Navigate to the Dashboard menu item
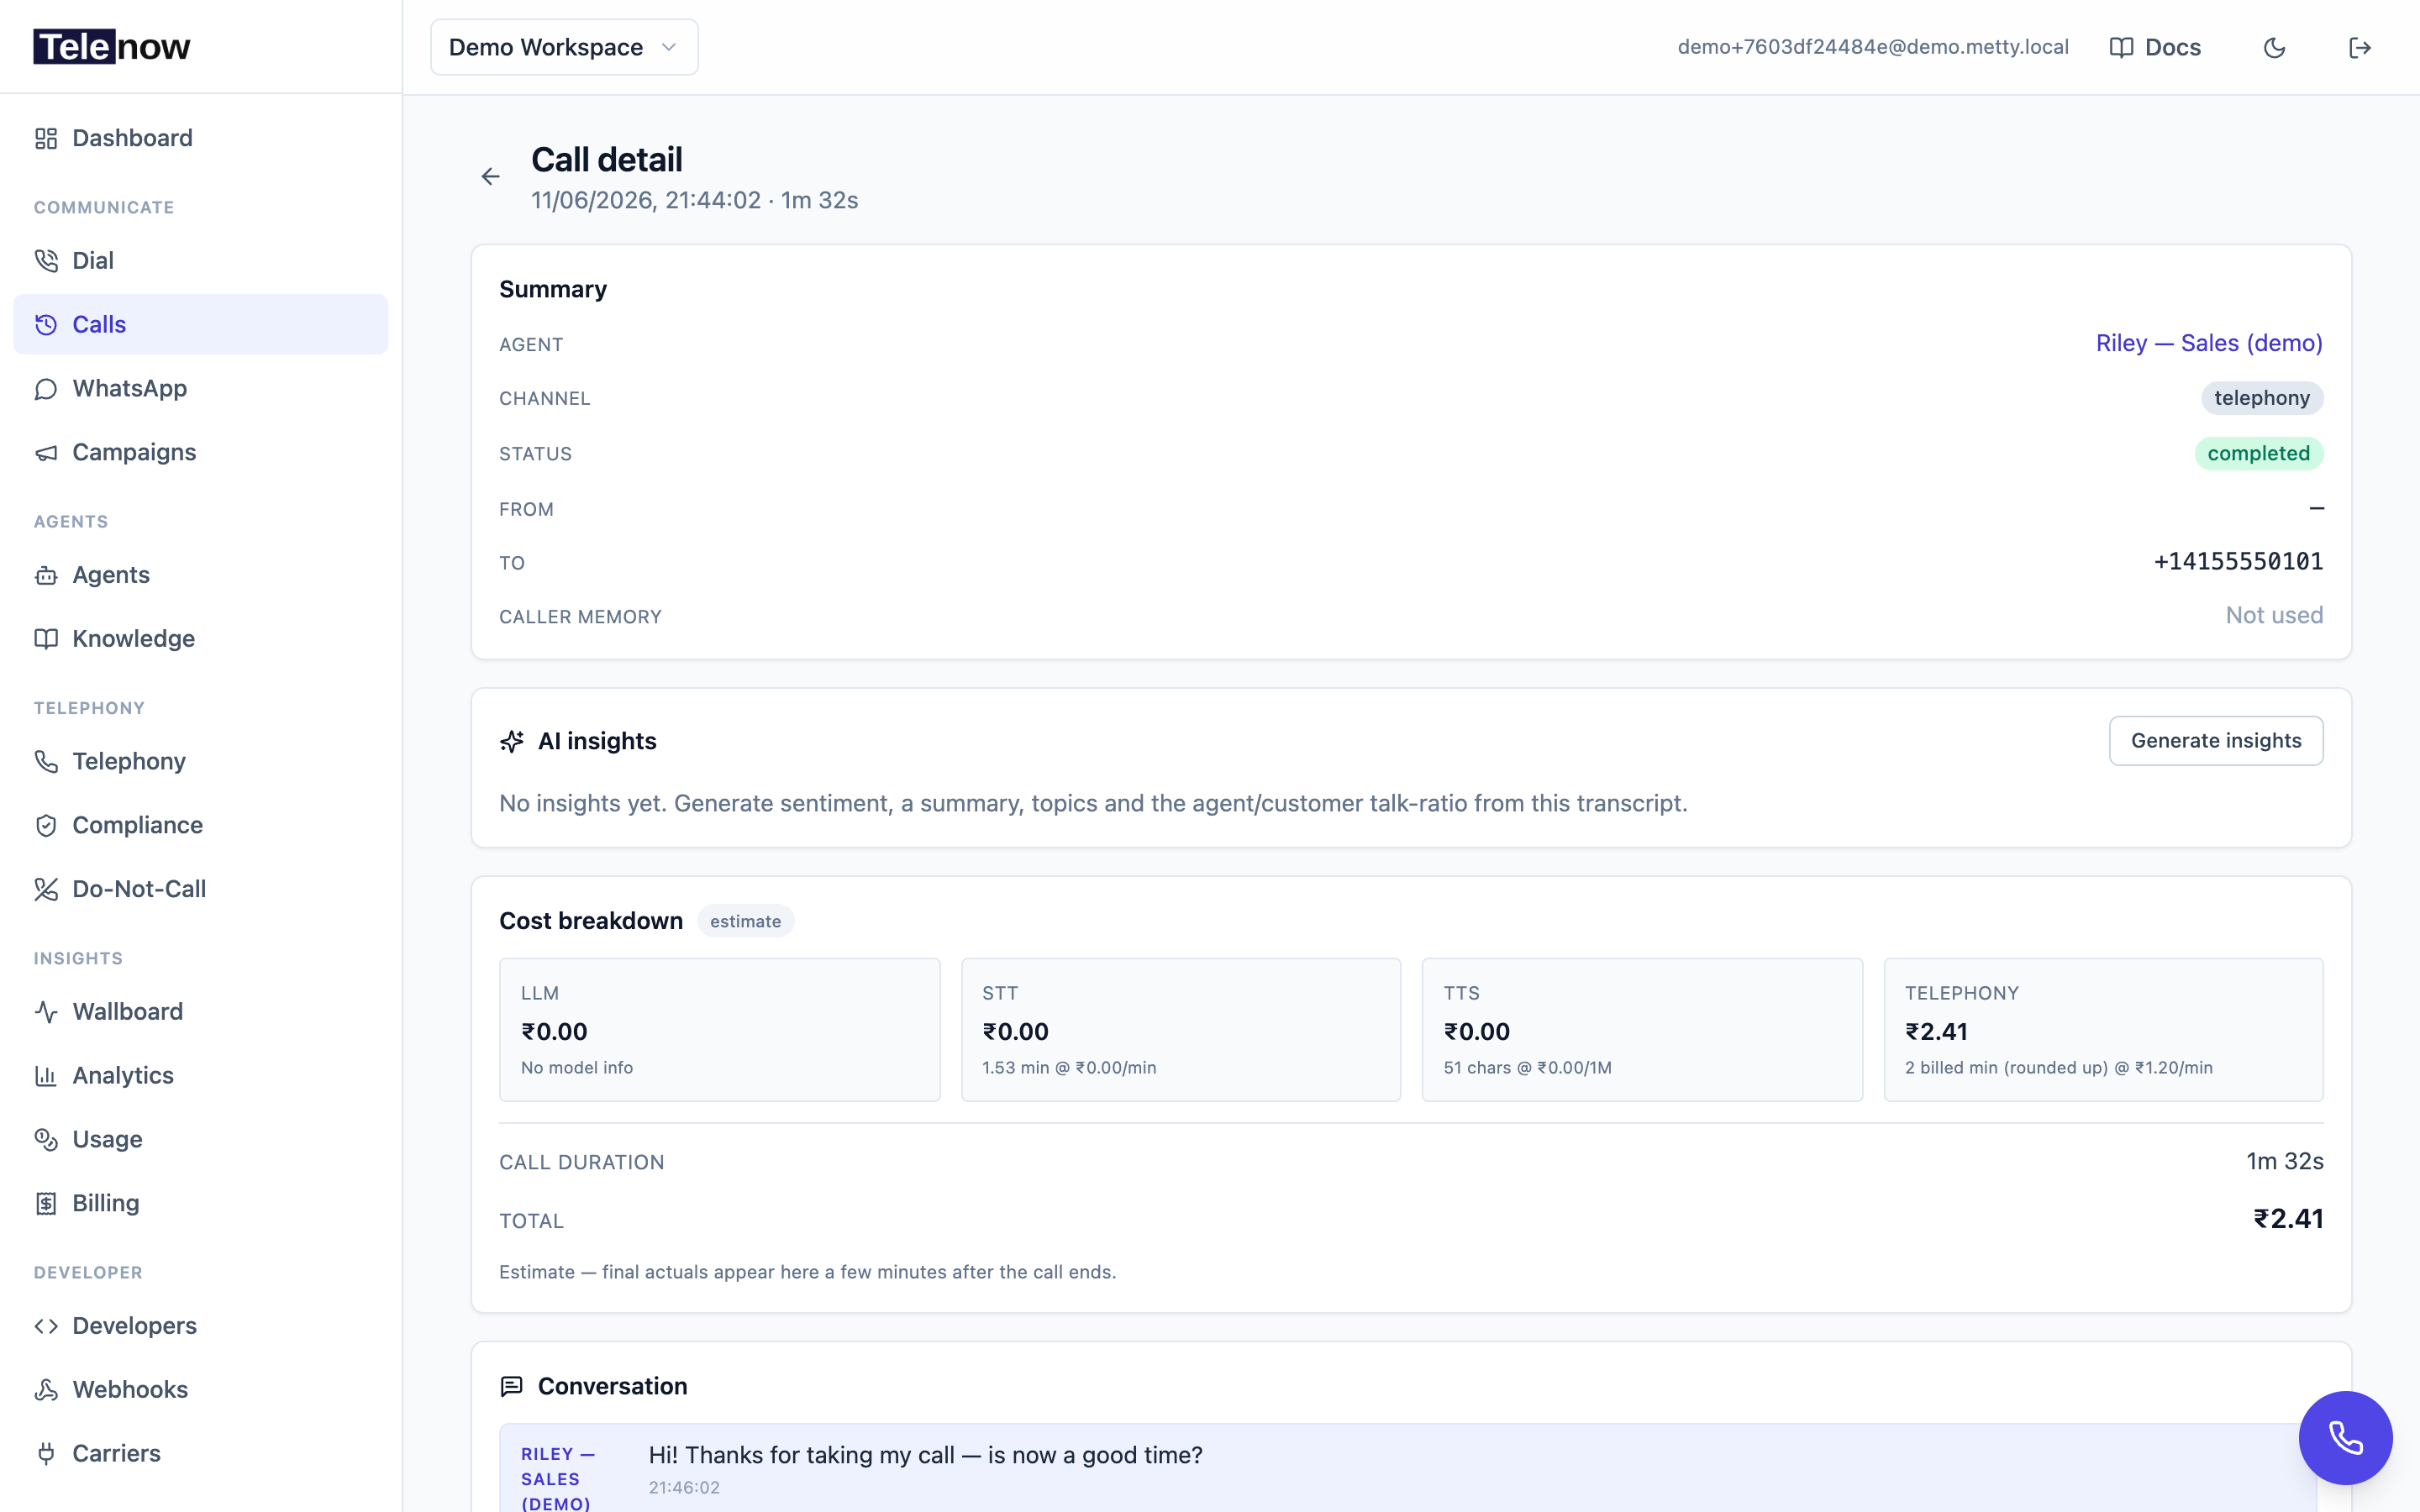Image resolution: width=2420 pixels, height=1512 pixels. pos(200,138)
